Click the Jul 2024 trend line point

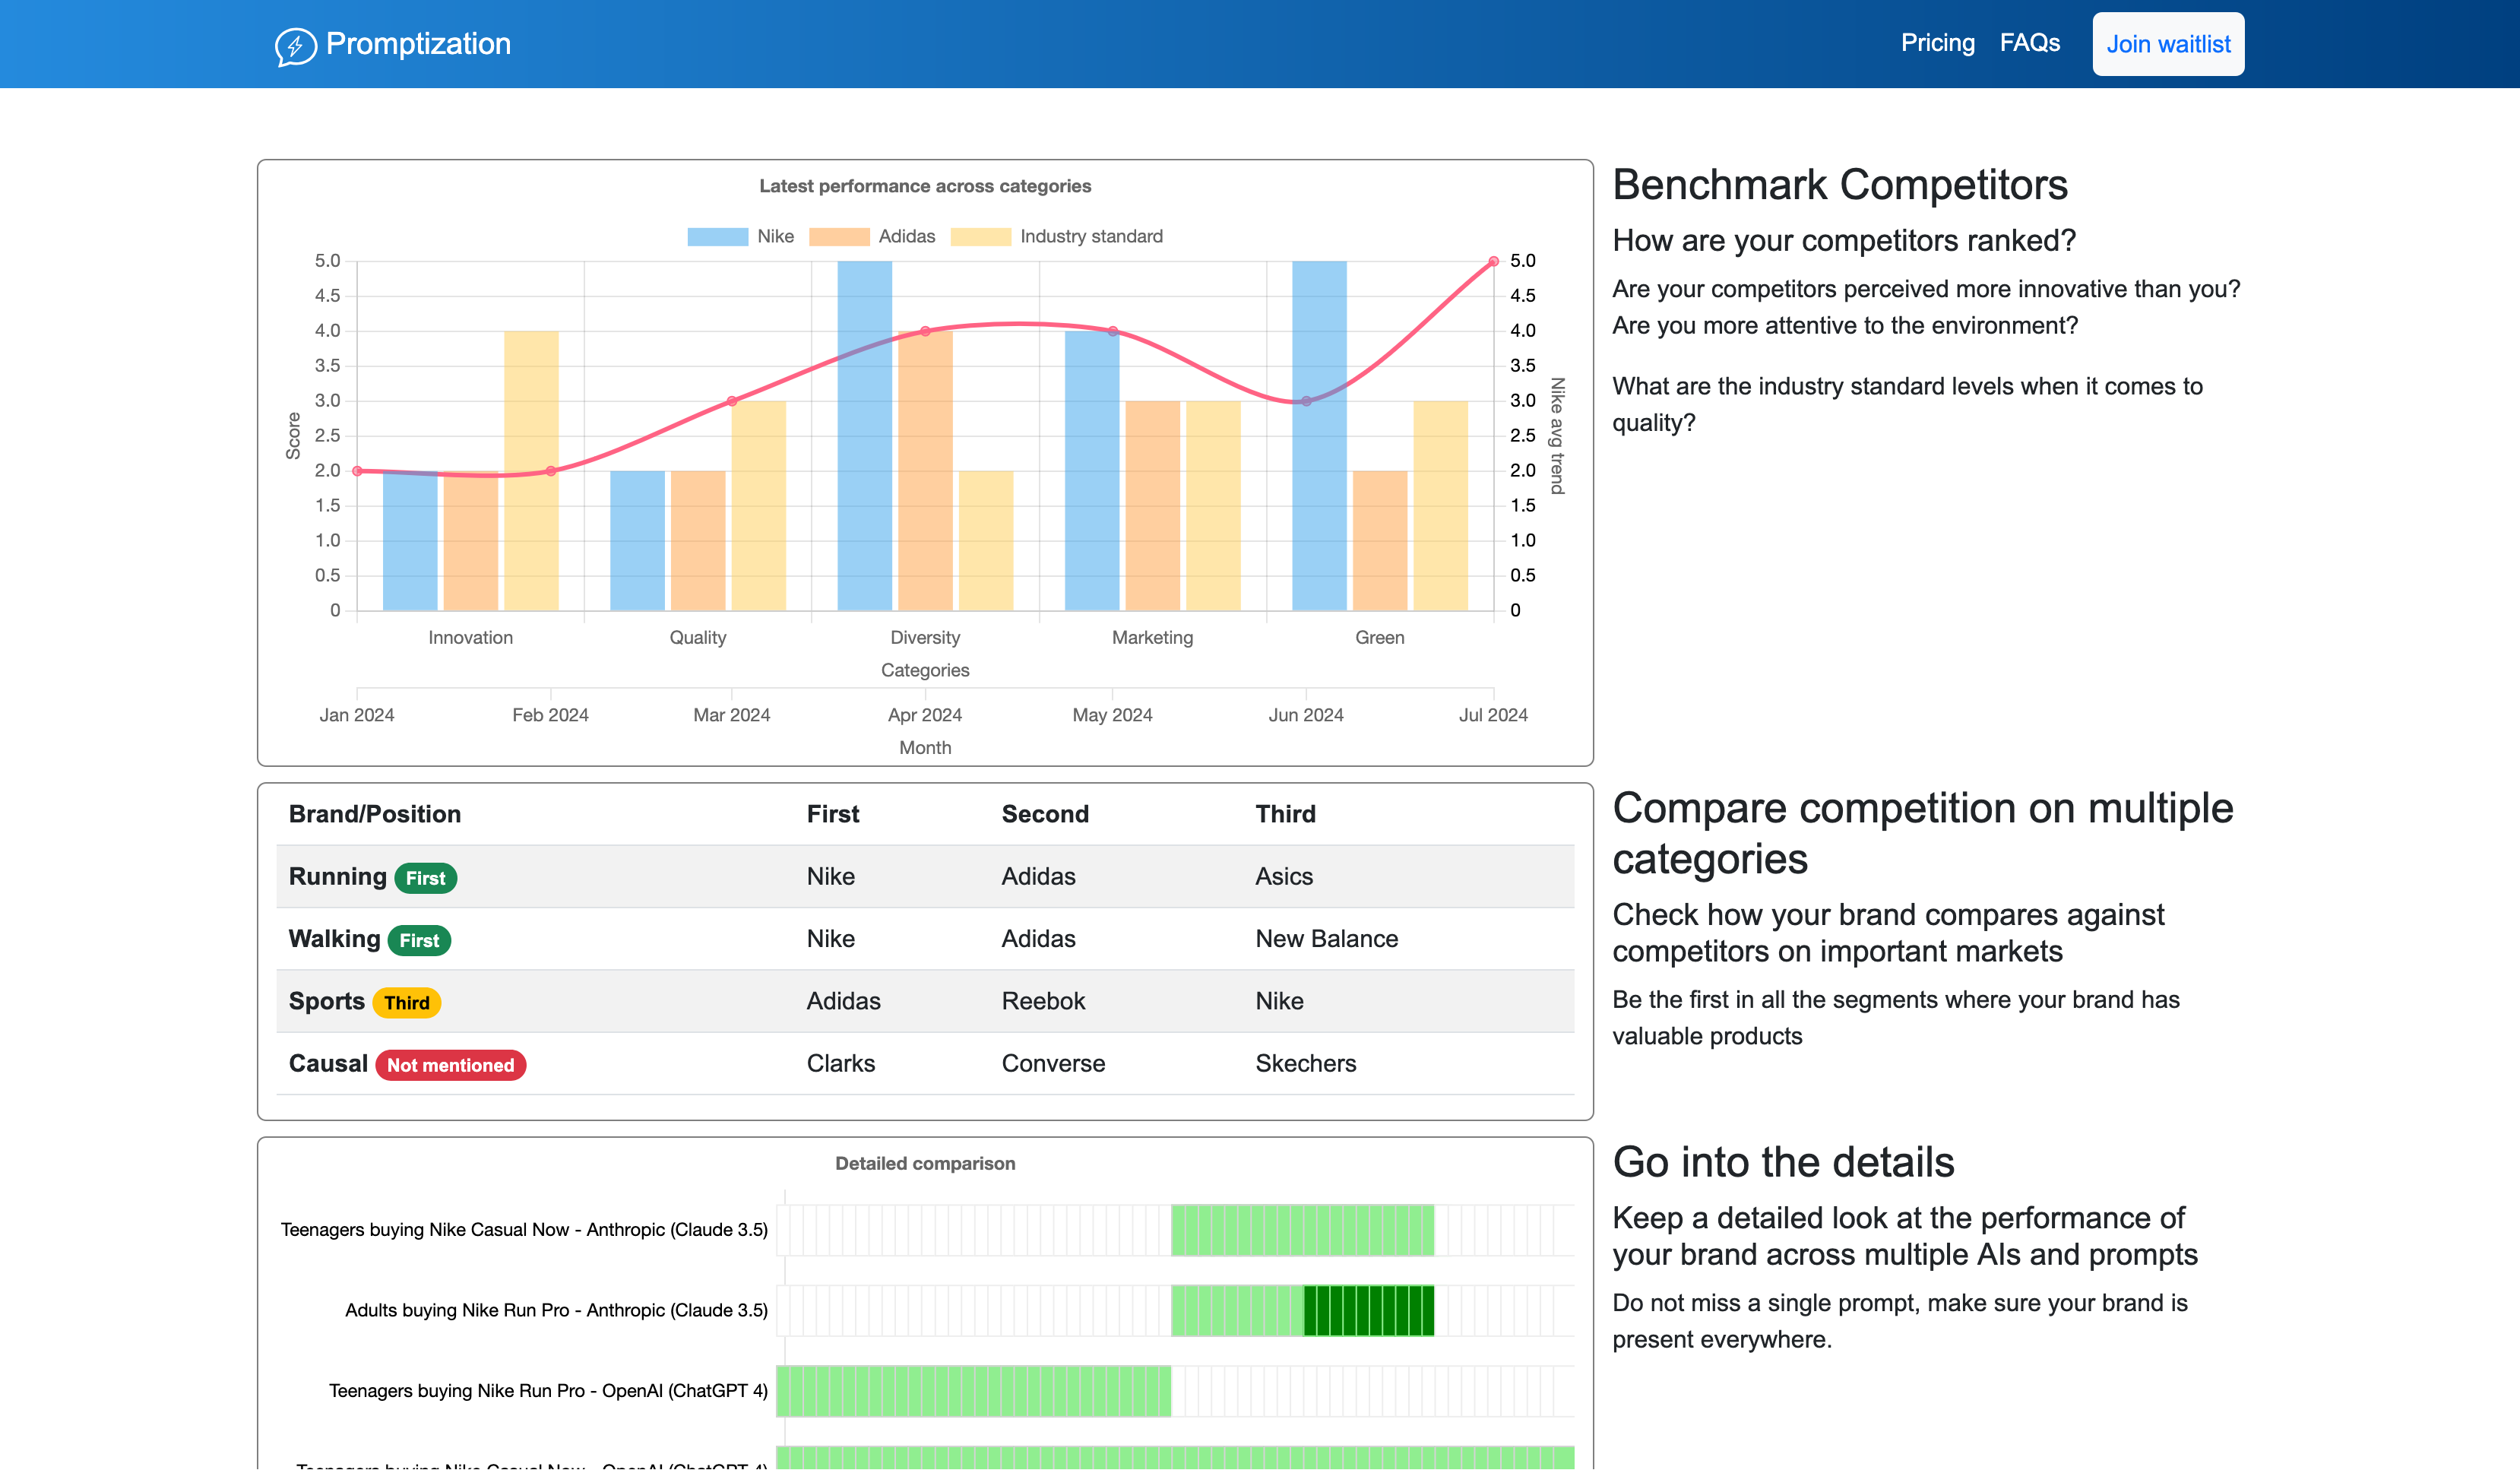coord(1493,261)
